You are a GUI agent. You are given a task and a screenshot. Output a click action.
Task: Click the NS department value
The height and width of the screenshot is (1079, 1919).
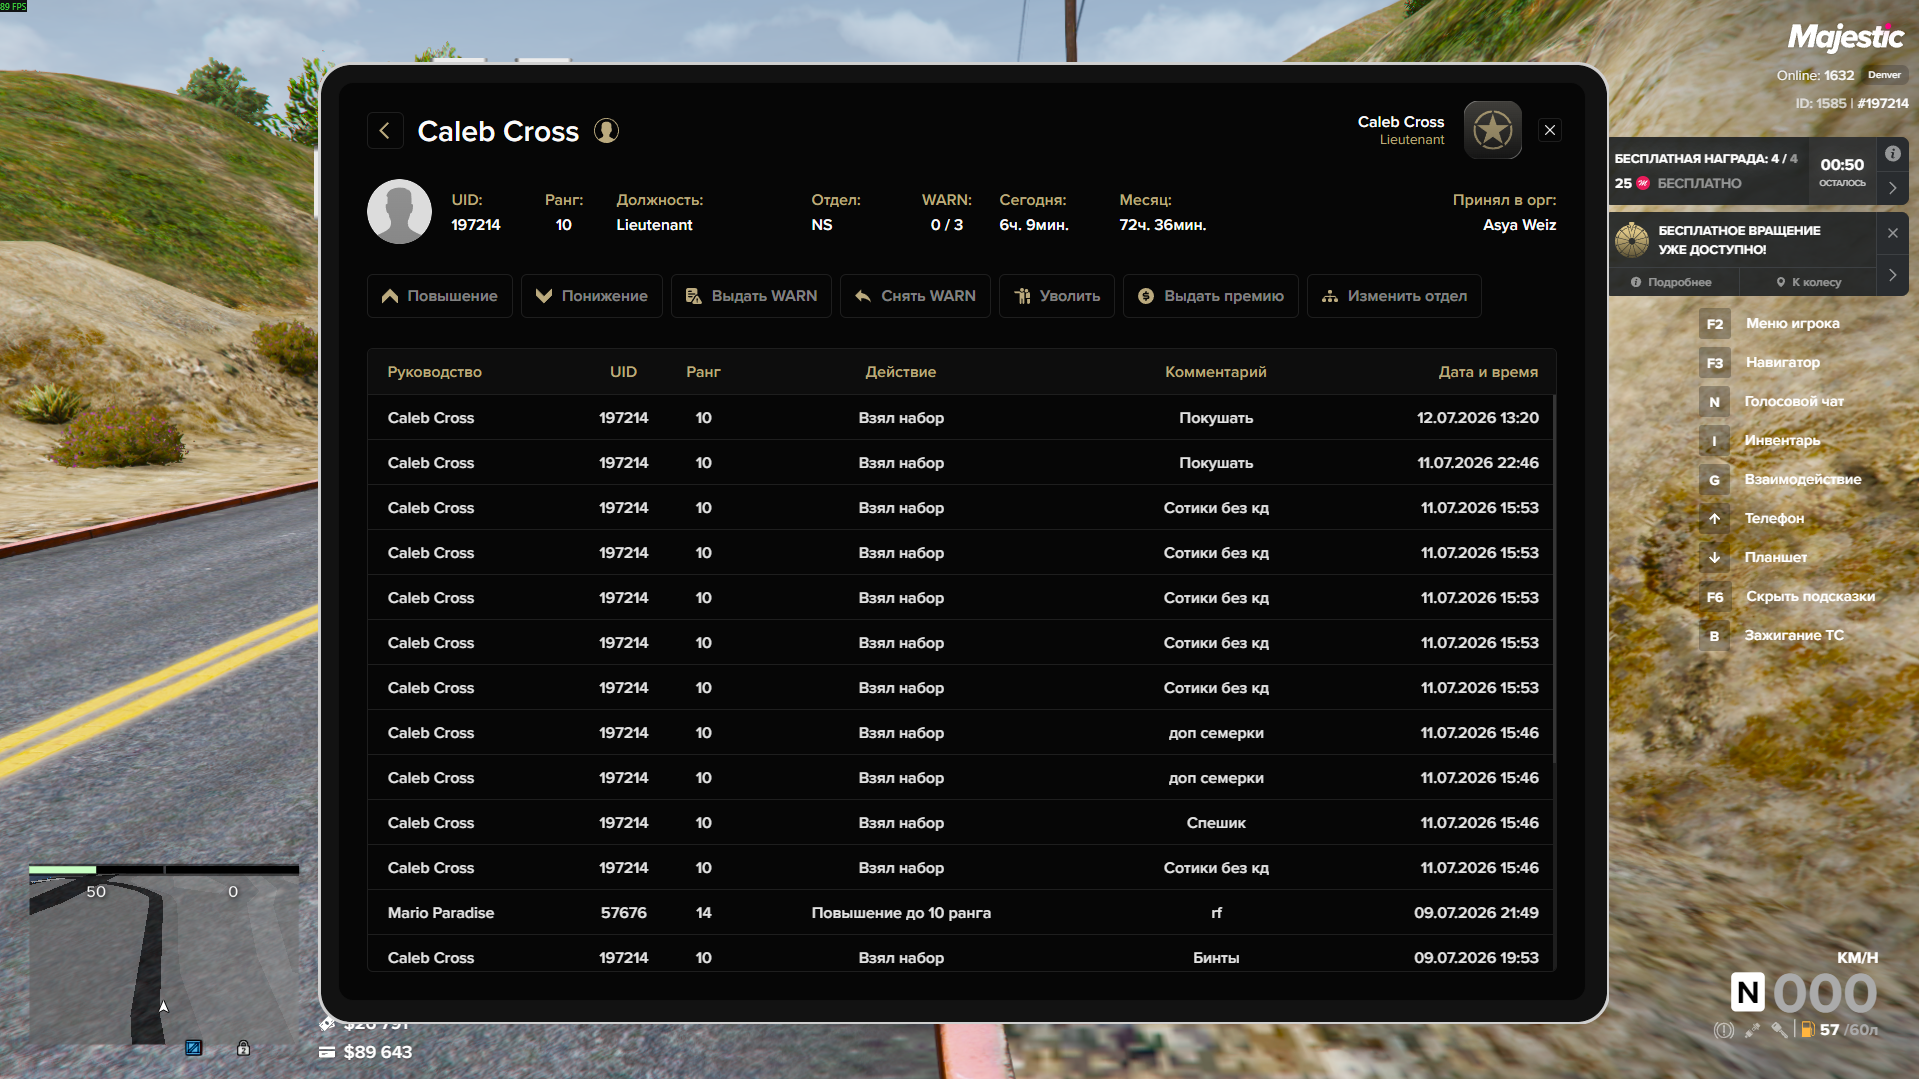pos(822,225)
